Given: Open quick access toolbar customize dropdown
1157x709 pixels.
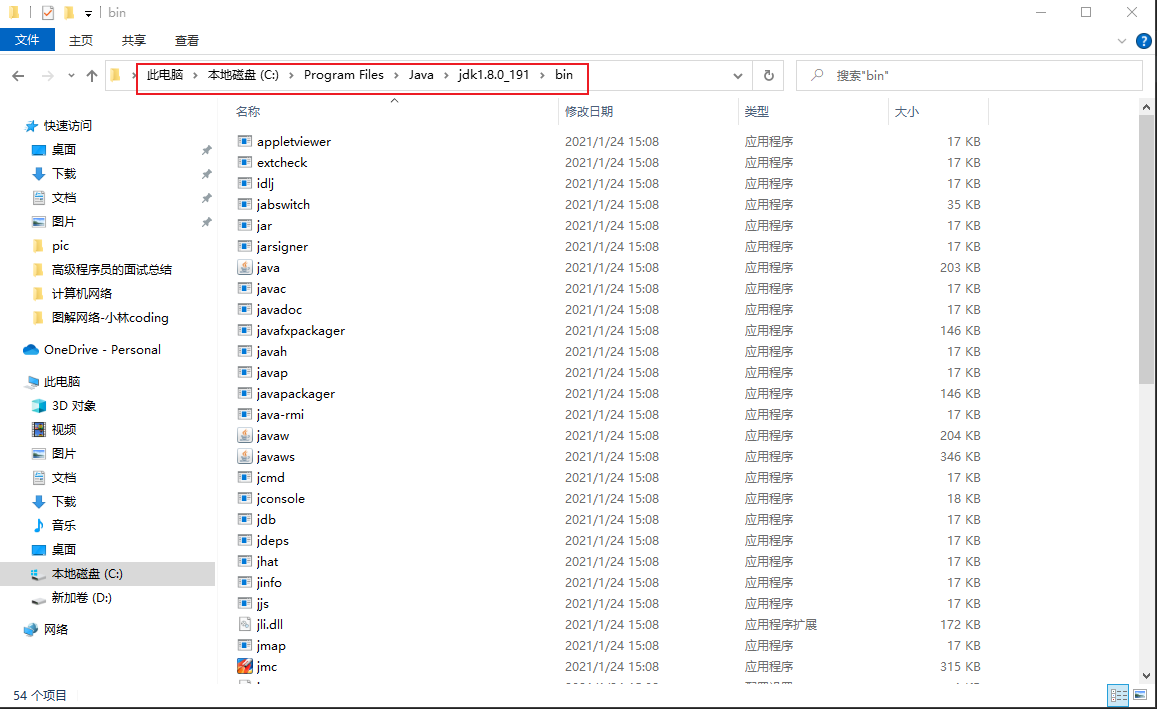Looking at the screenshot, I should tap(88, 13).
